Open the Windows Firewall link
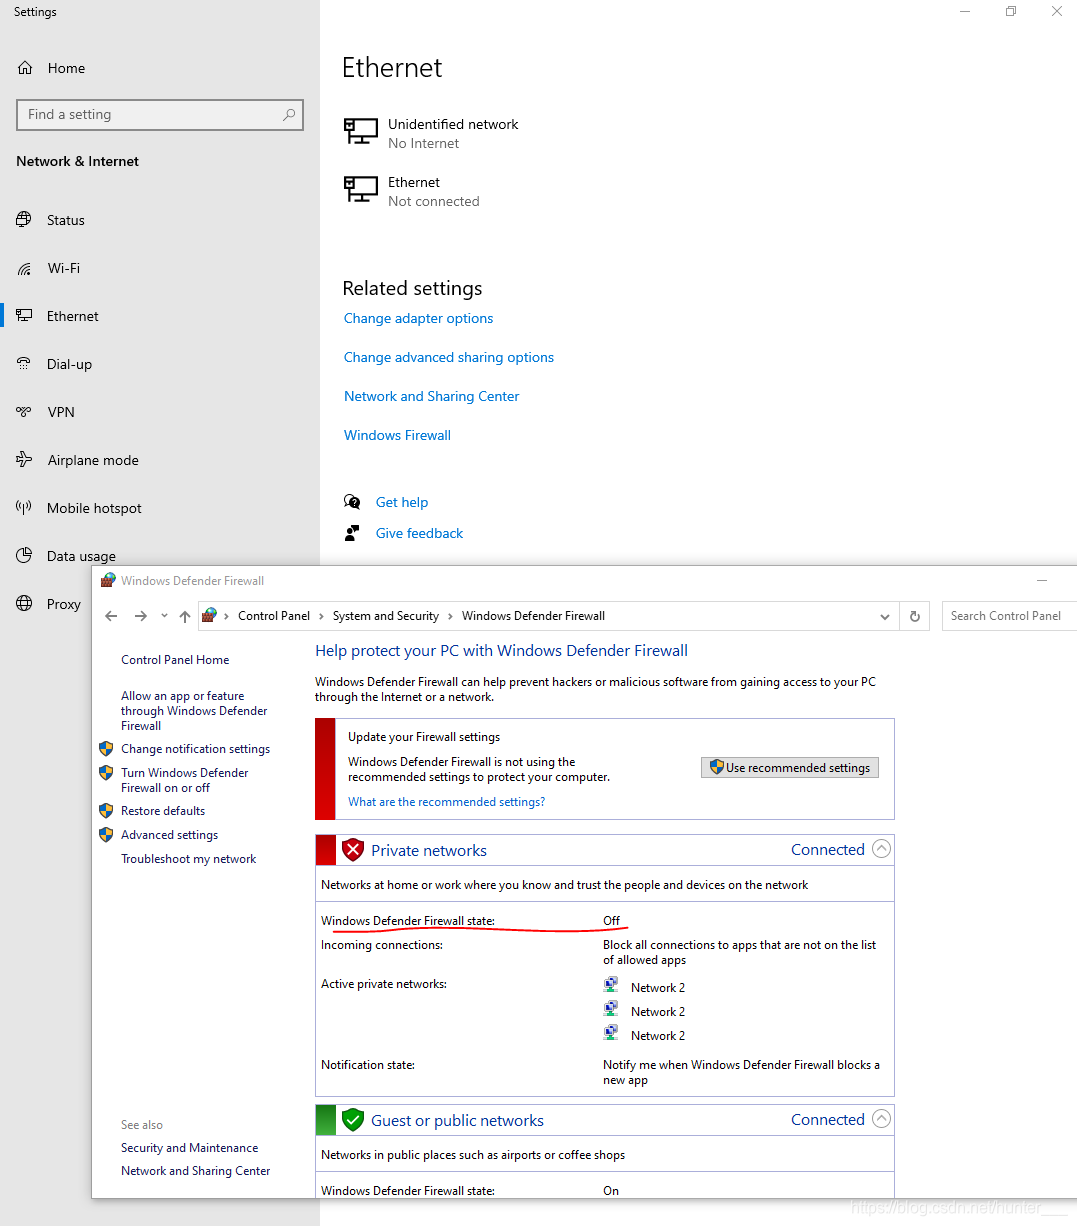Viewport: 1077px width, 1226px height. (x=397, y=435)
